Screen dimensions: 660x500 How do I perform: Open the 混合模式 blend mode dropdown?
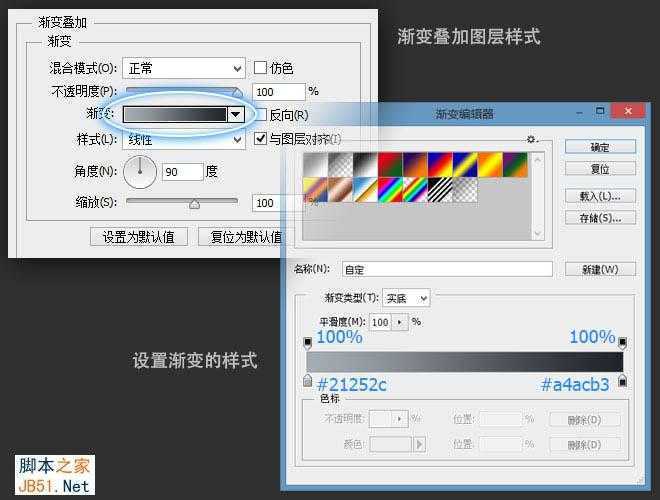tap(184, 68)
